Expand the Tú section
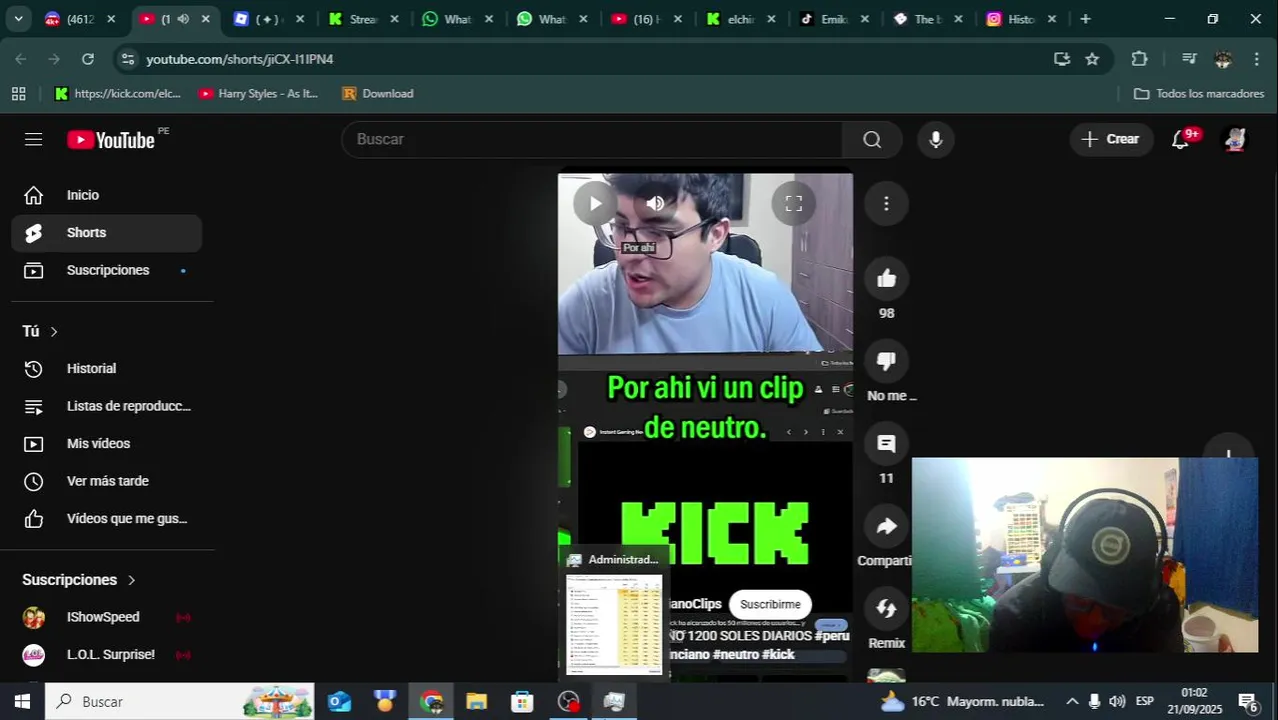Viewport: 1278px width, 720px height. 40,331
